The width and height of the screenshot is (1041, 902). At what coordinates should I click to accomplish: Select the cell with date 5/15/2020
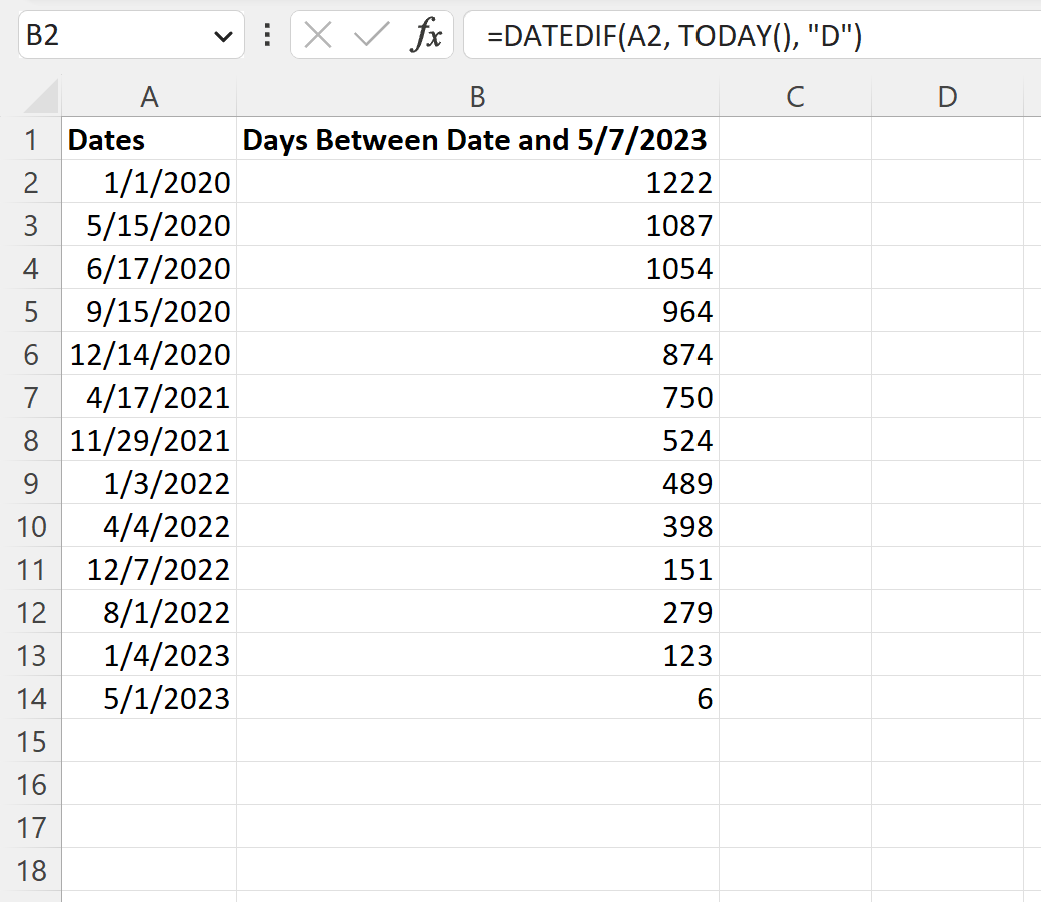(x=149, y=225)
